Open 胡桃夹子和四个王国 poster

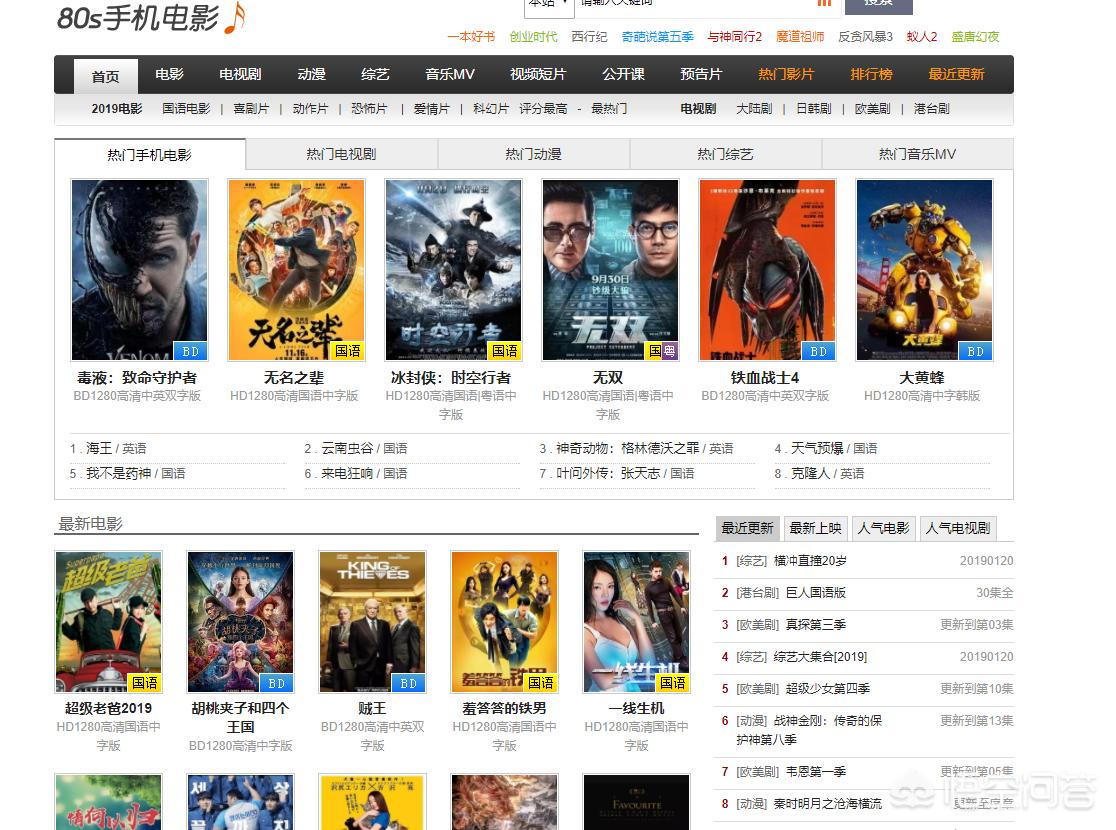pyautogui.click(x=241, y=621)
